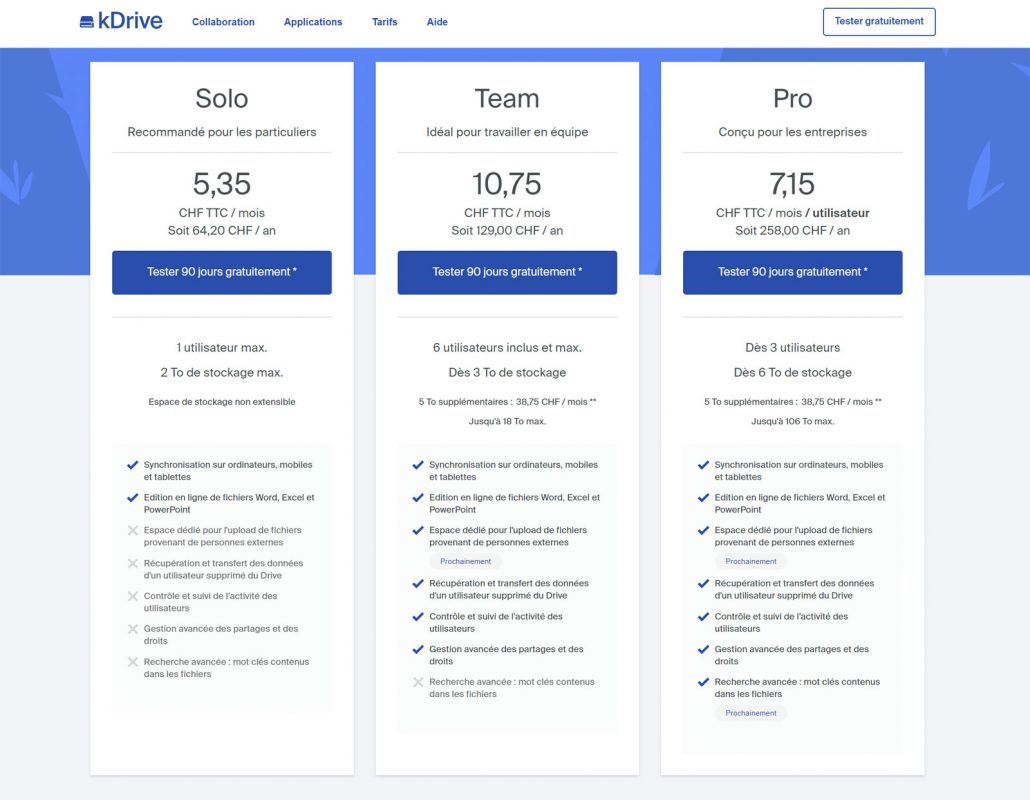1030x800 pixels.
Task: Click Team plan's cross icon for Recherche avancée
Action: tap(418, 682)
